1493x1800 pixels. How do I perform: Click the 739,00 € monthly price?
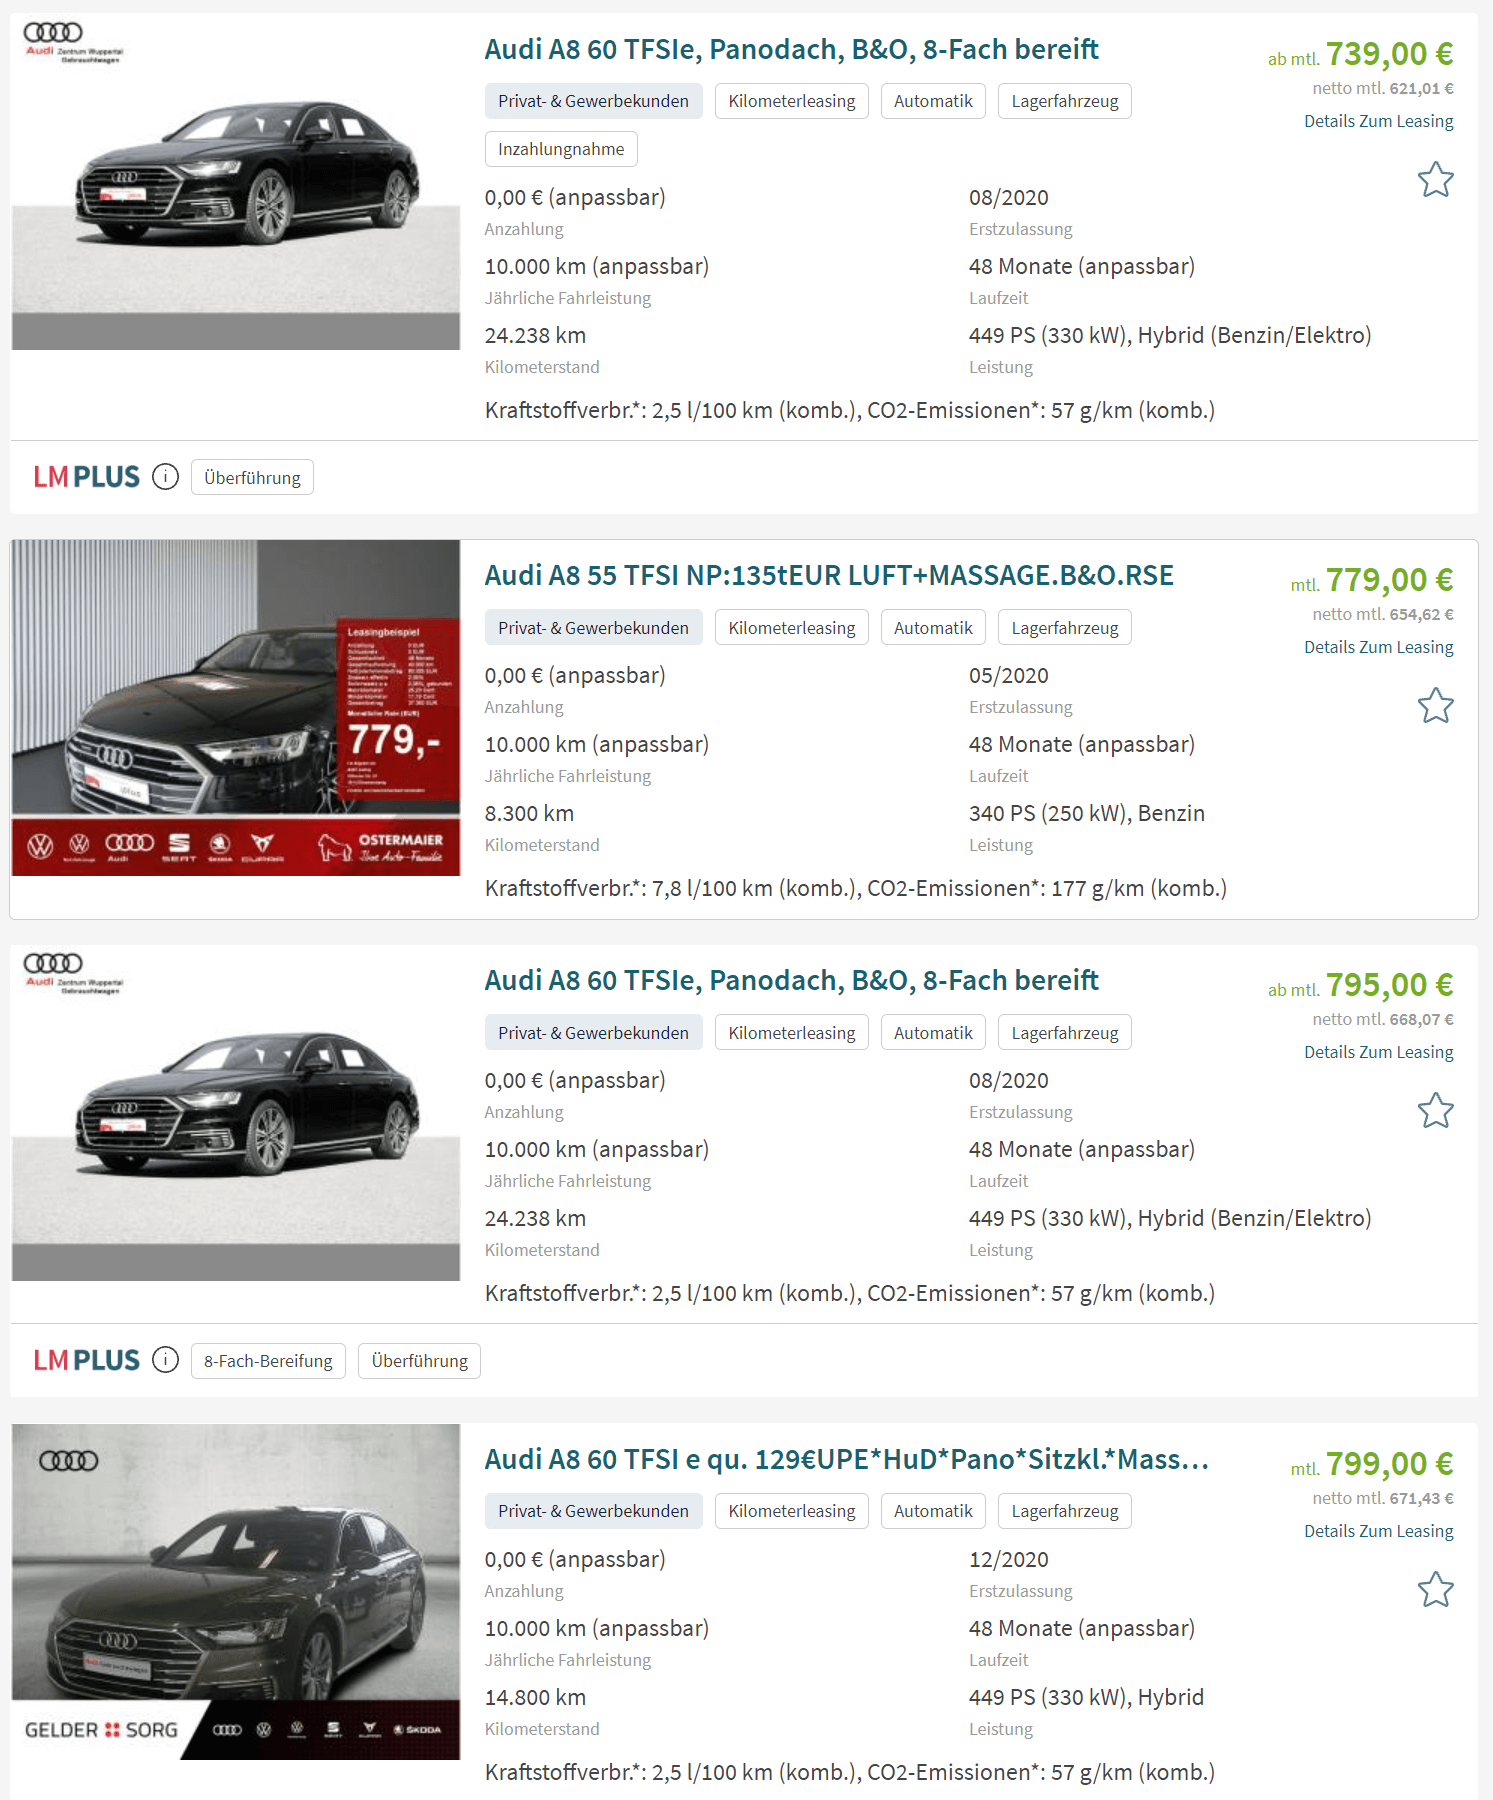pyautogui.click(x=1389, y=54)
